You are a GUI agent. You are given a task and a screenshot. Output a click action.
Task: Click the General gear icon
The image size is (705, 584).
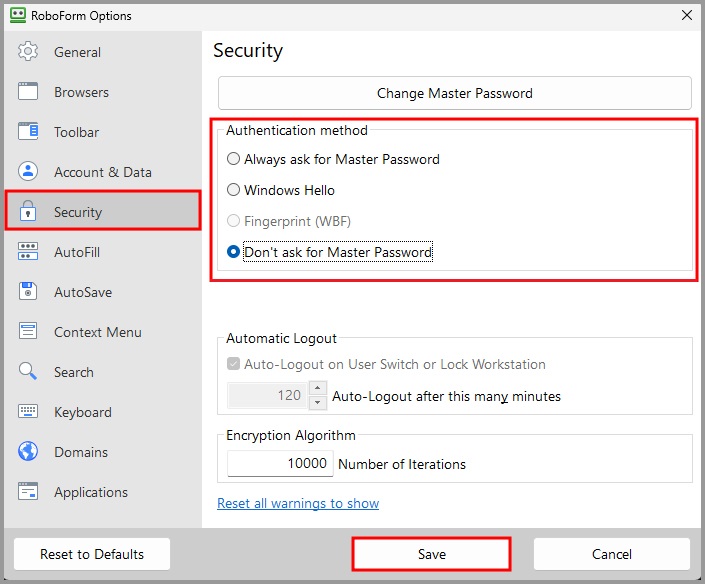click(x=28, y=51)
